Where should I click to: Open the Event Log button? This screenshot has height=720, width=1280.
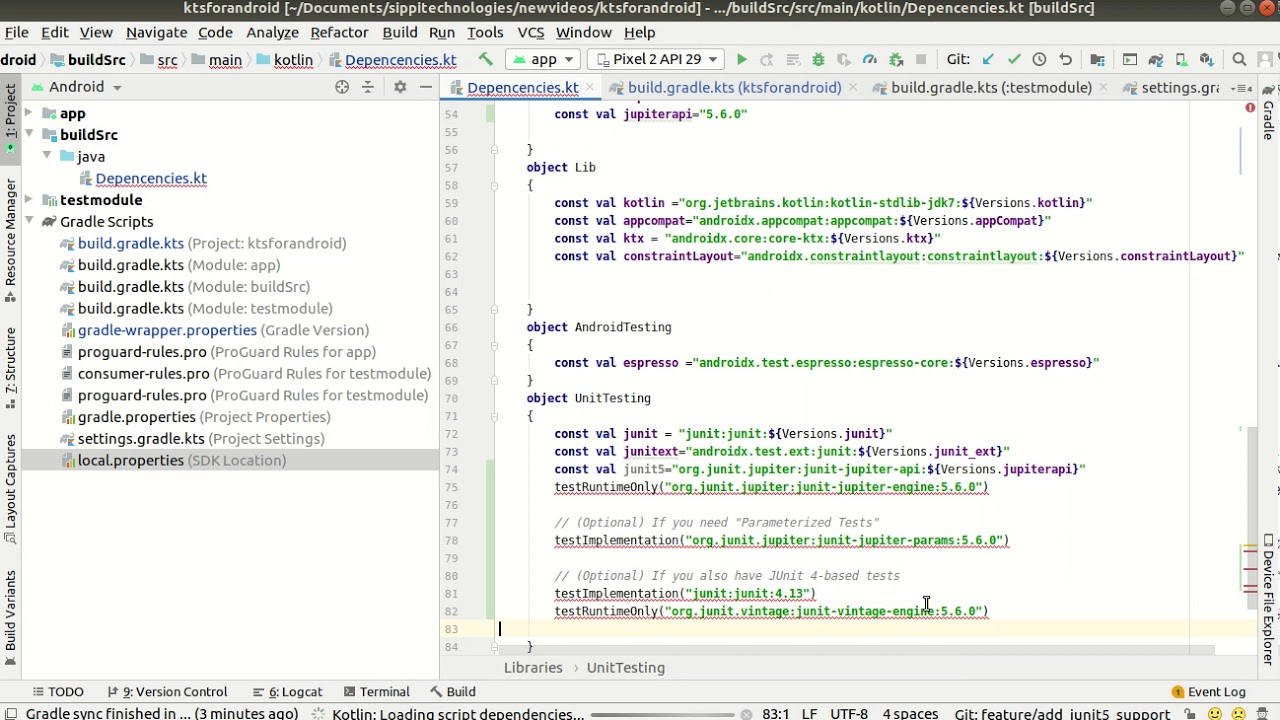[1208, 691]
